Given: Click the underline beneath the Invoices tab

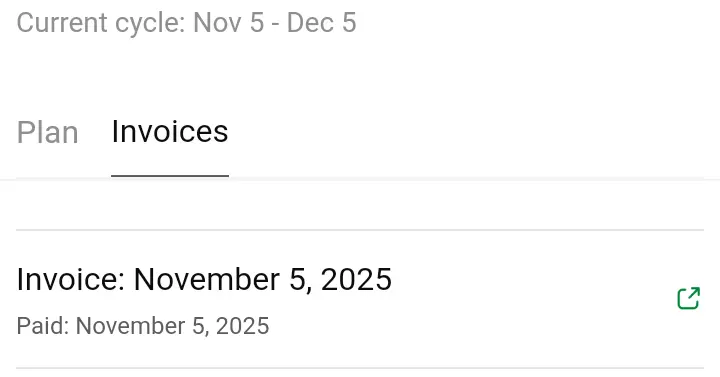Looking at the screenshot, I should (x=170, y=175).
